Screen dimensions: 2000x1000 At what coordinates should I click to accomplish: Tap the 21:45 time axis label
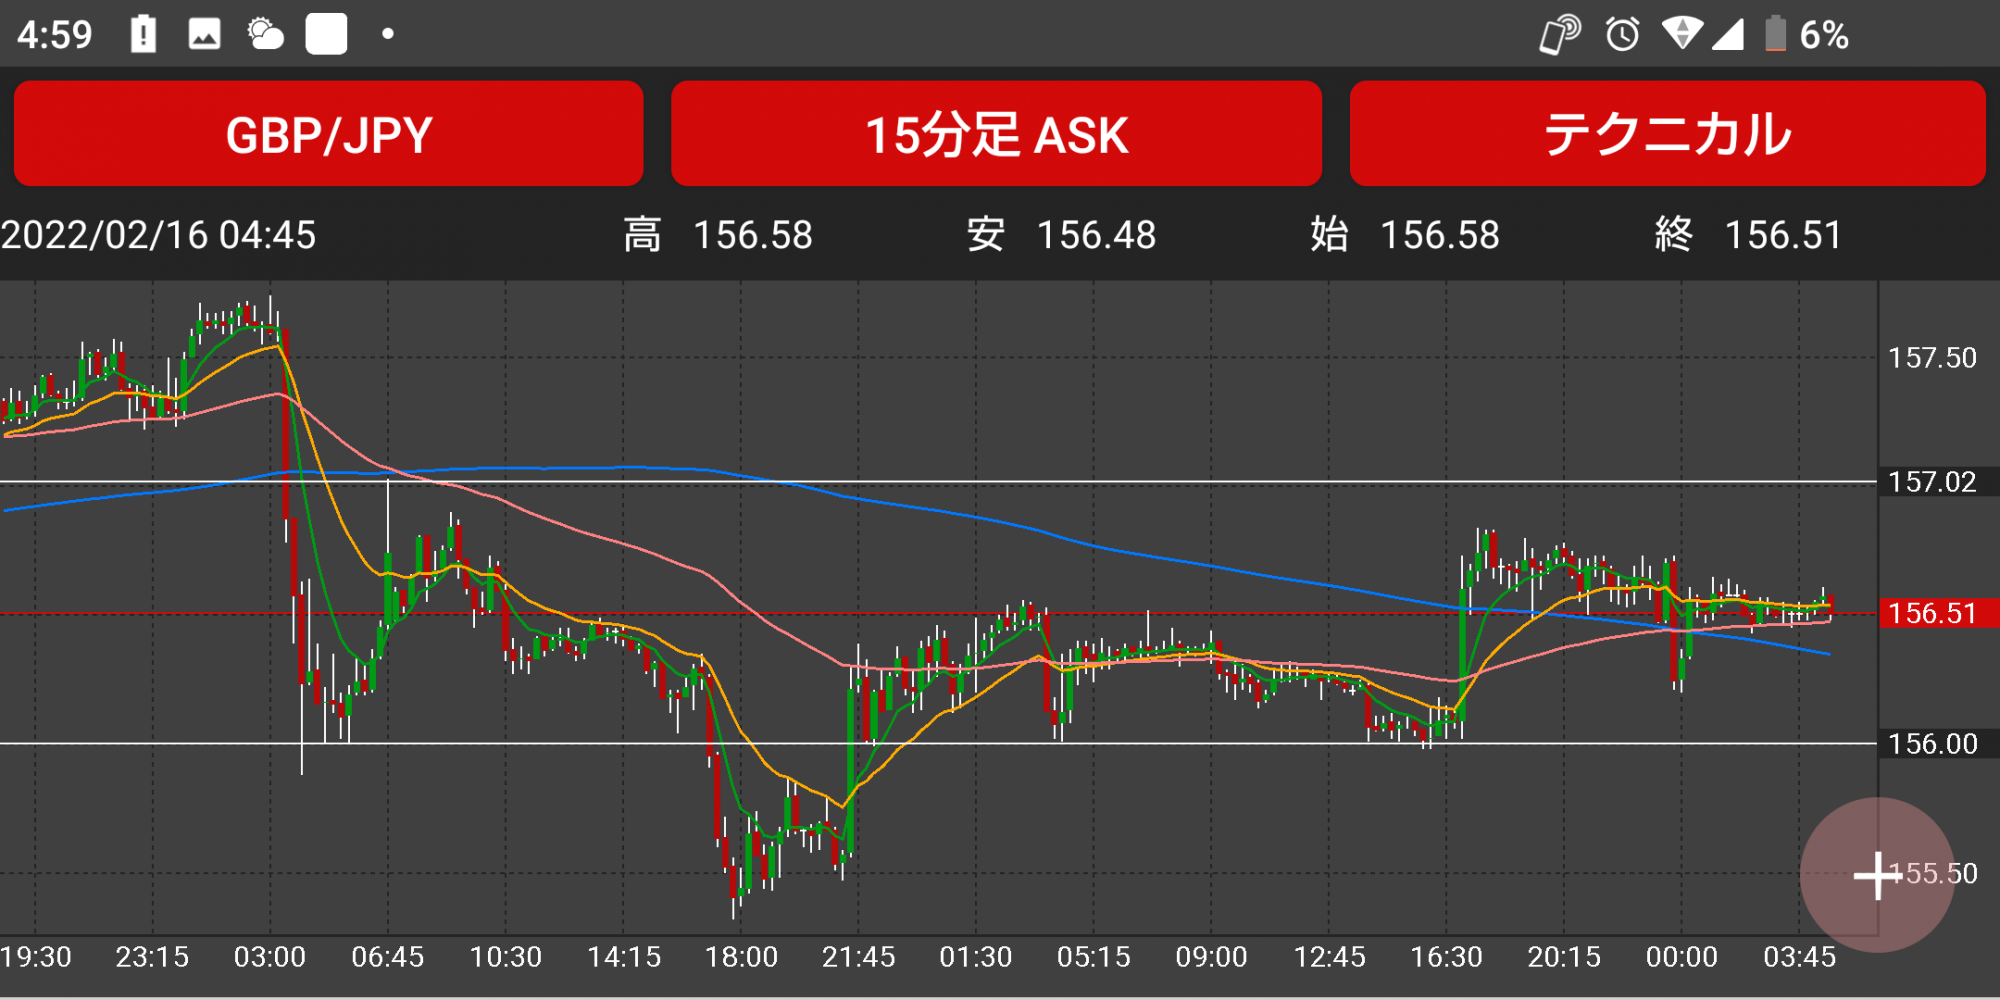[858, 957]
